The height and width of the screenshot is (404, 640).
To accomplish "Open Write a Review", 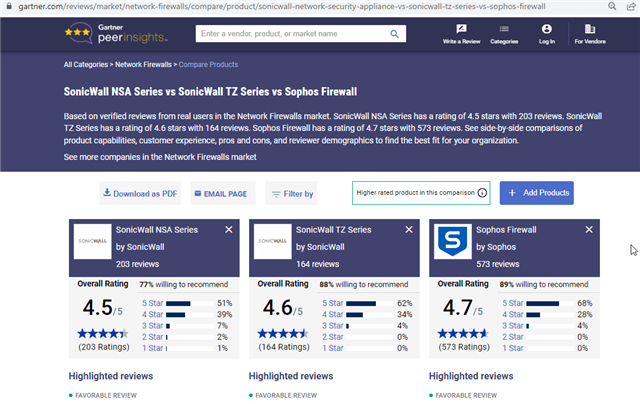I will tap(461, 34).
